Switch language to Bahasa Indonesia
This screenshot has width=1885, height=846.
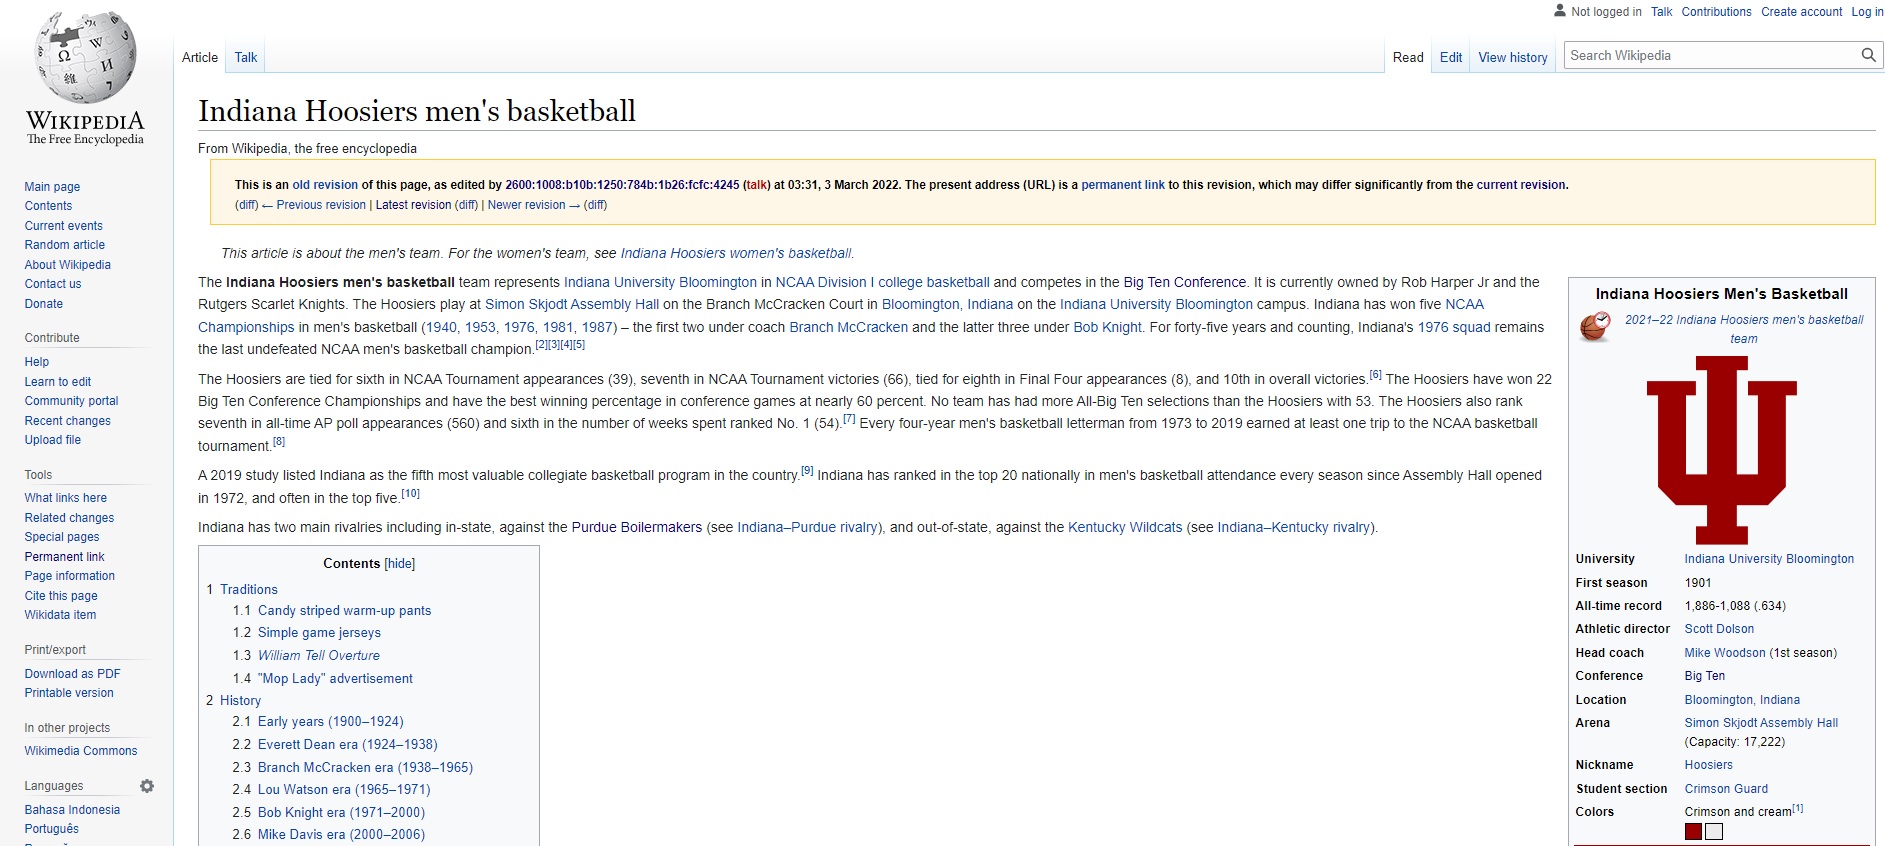click(x=72, y=810)
